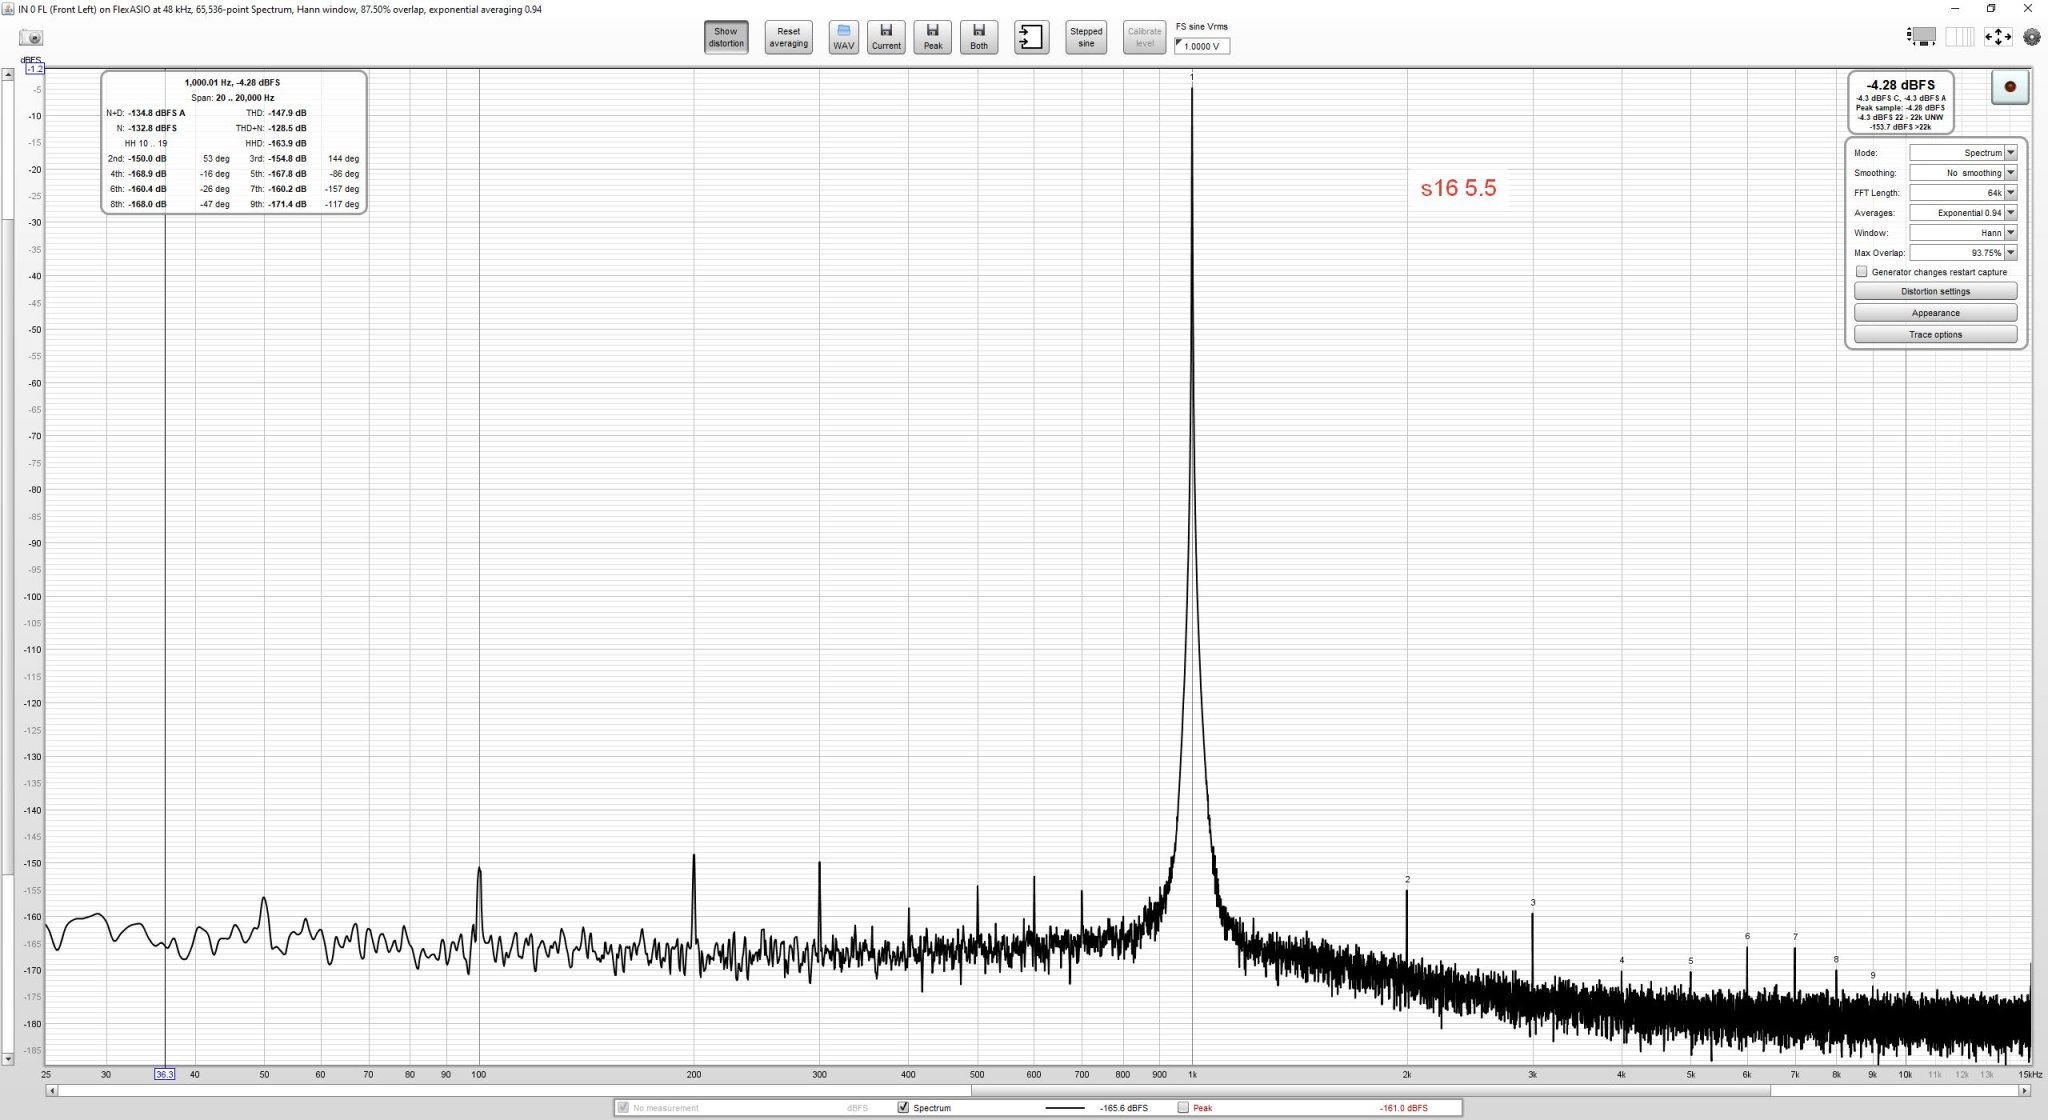Save the Peak trace
This screenshot has width=2048, height=1120.
(932, 37)
